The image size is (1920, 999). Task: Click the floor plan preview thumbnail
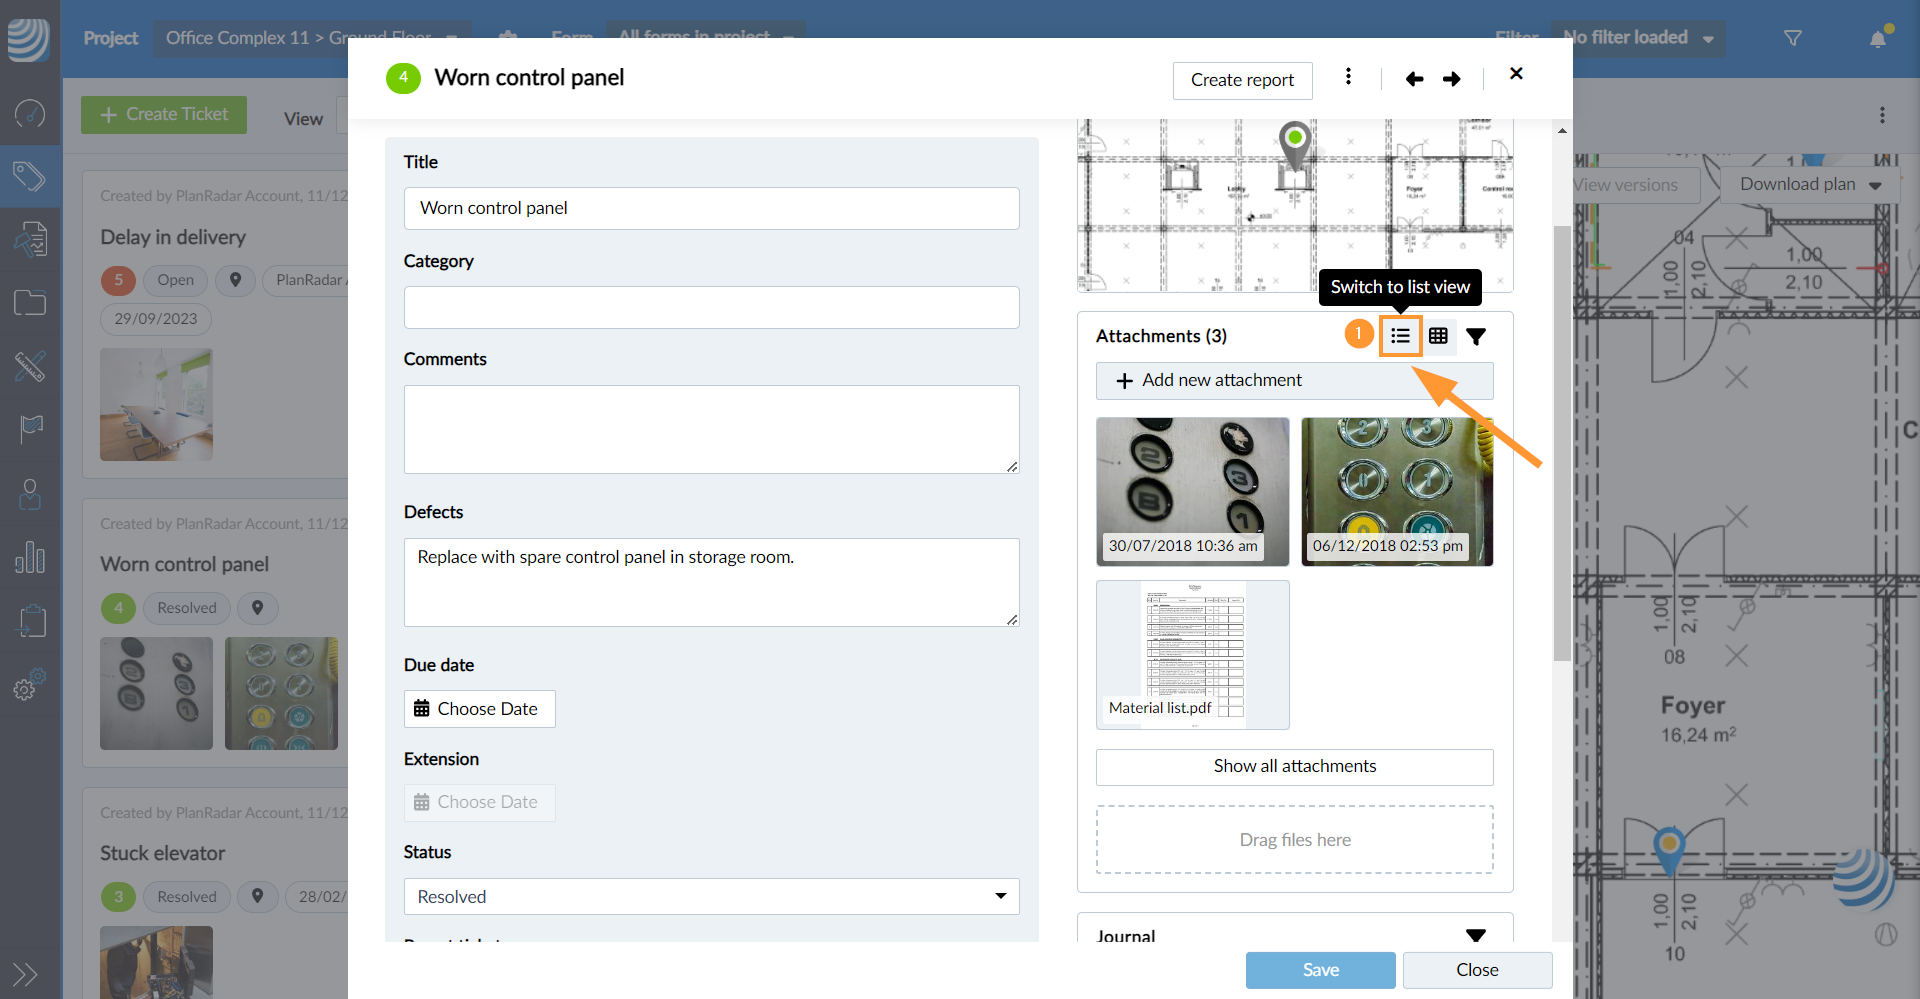tap(1295, 206)
